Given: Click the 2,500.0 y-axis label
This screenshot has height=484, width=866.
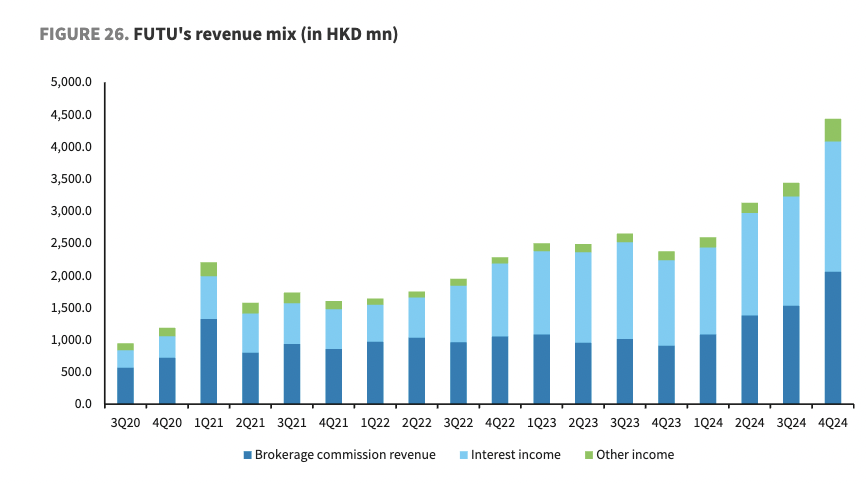Looking at the screenshot, I should click(70, 244).
